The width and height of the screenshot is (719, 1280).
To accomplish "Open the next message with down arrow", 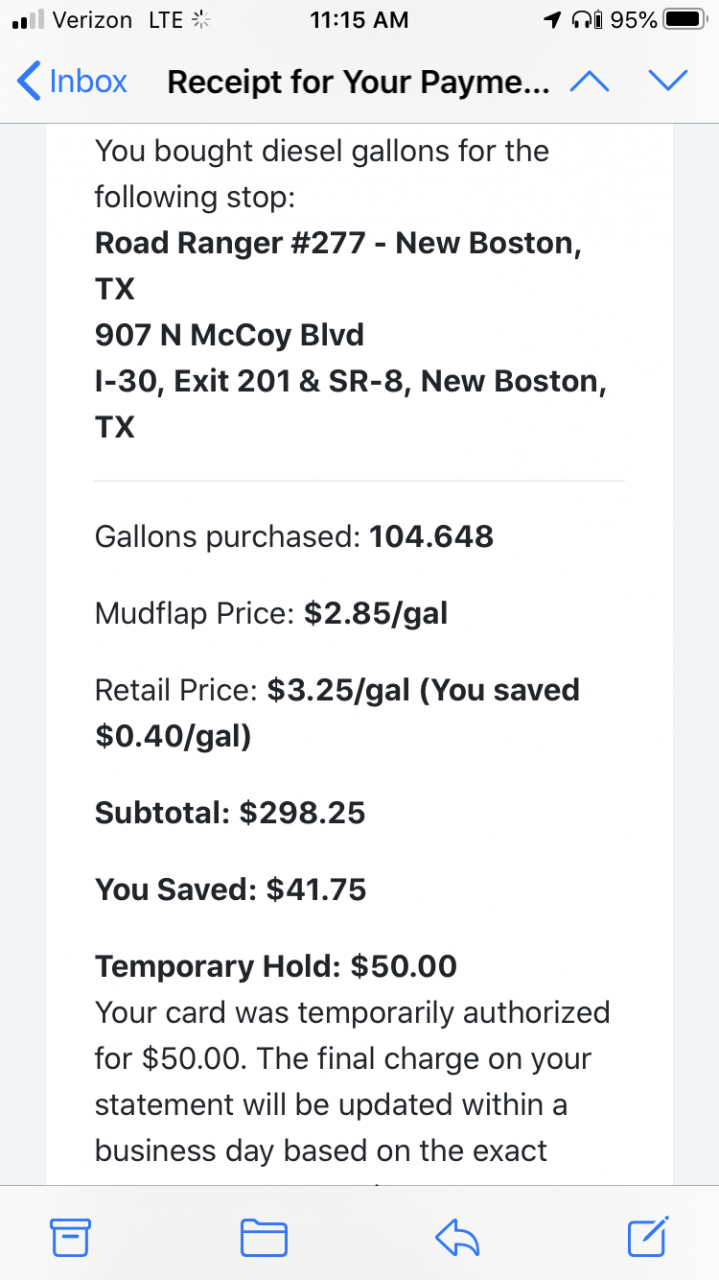I will pos(668,81).
